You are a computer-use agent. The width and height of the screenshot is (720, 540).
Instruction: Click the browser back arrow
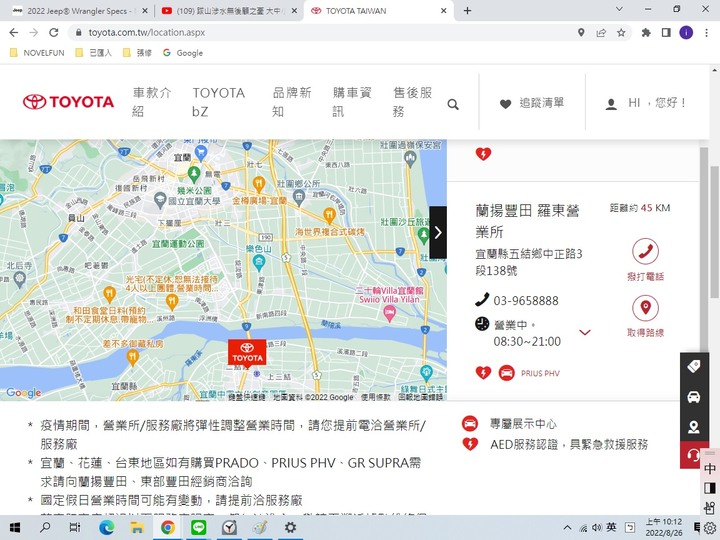[14, 33]
